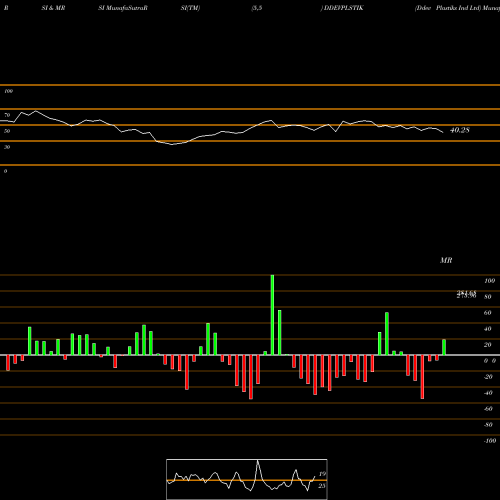Image resolution: width=500 pixels, height=500 pixels.
Task: Click the 30 level label on the RSI axis
Action: (7, 147)
